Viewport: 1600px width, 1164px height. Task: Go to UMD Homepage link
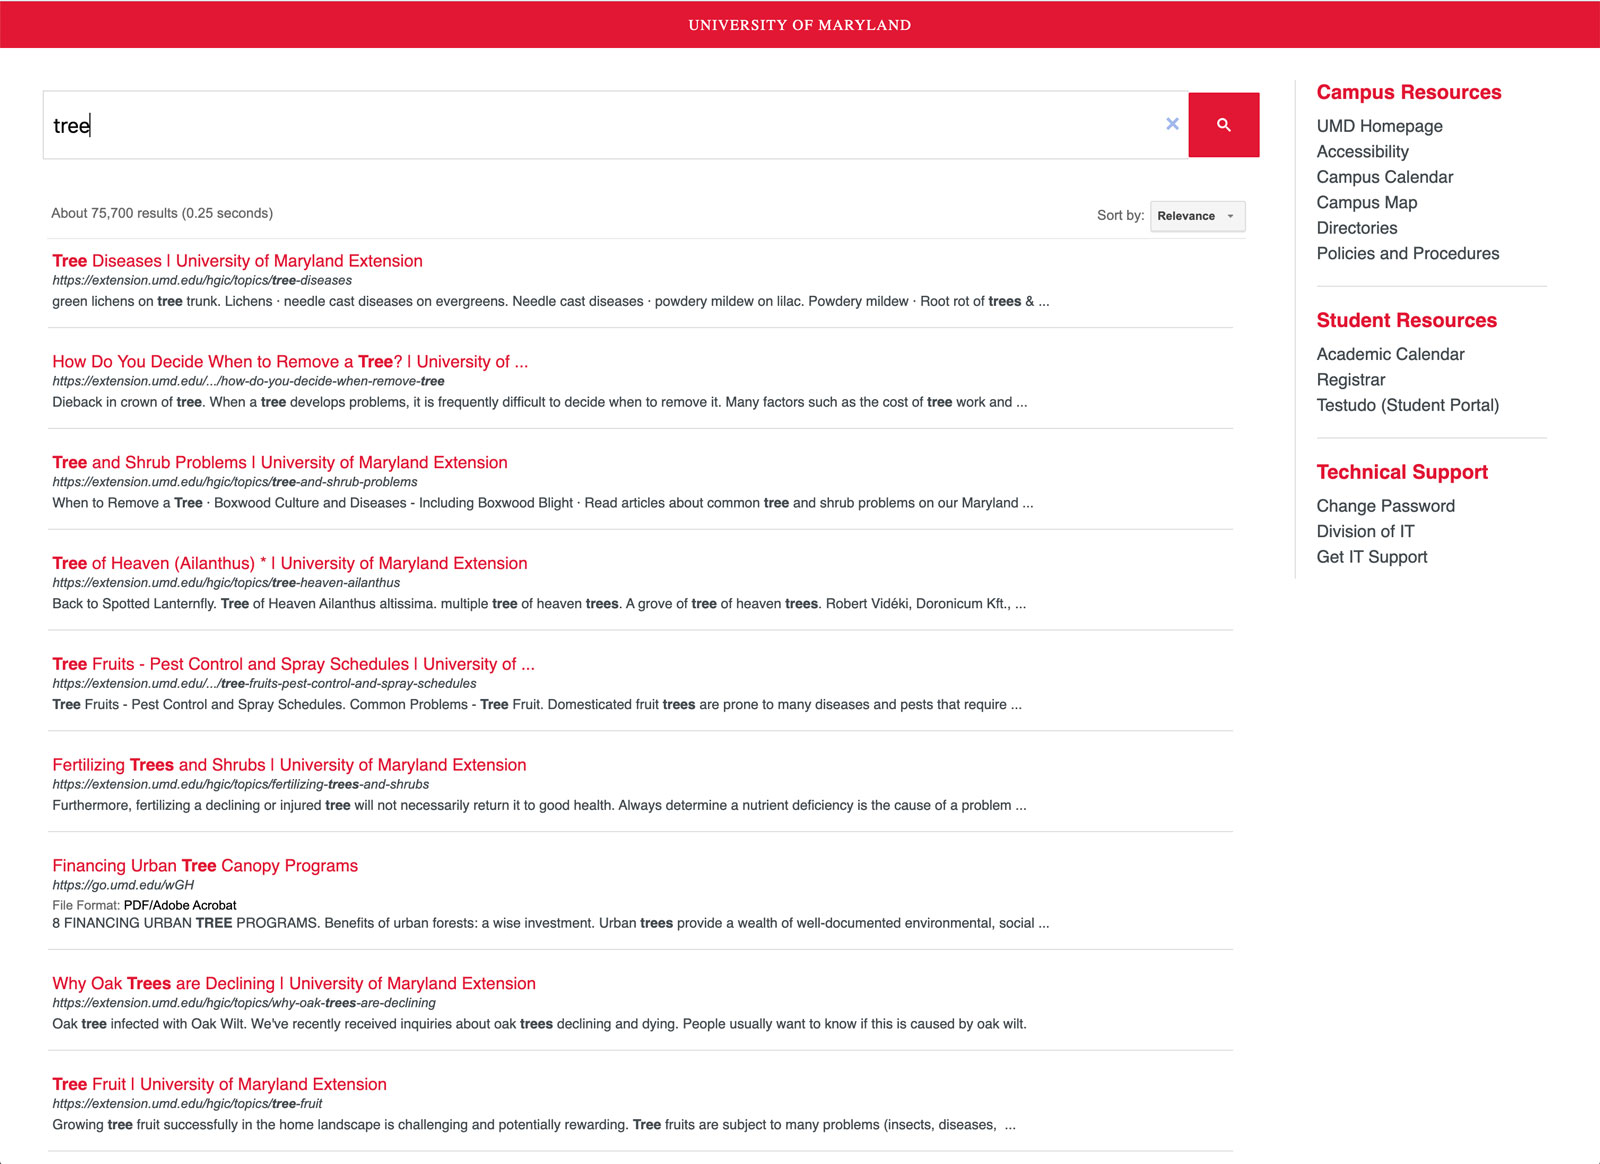(1379, 126)
